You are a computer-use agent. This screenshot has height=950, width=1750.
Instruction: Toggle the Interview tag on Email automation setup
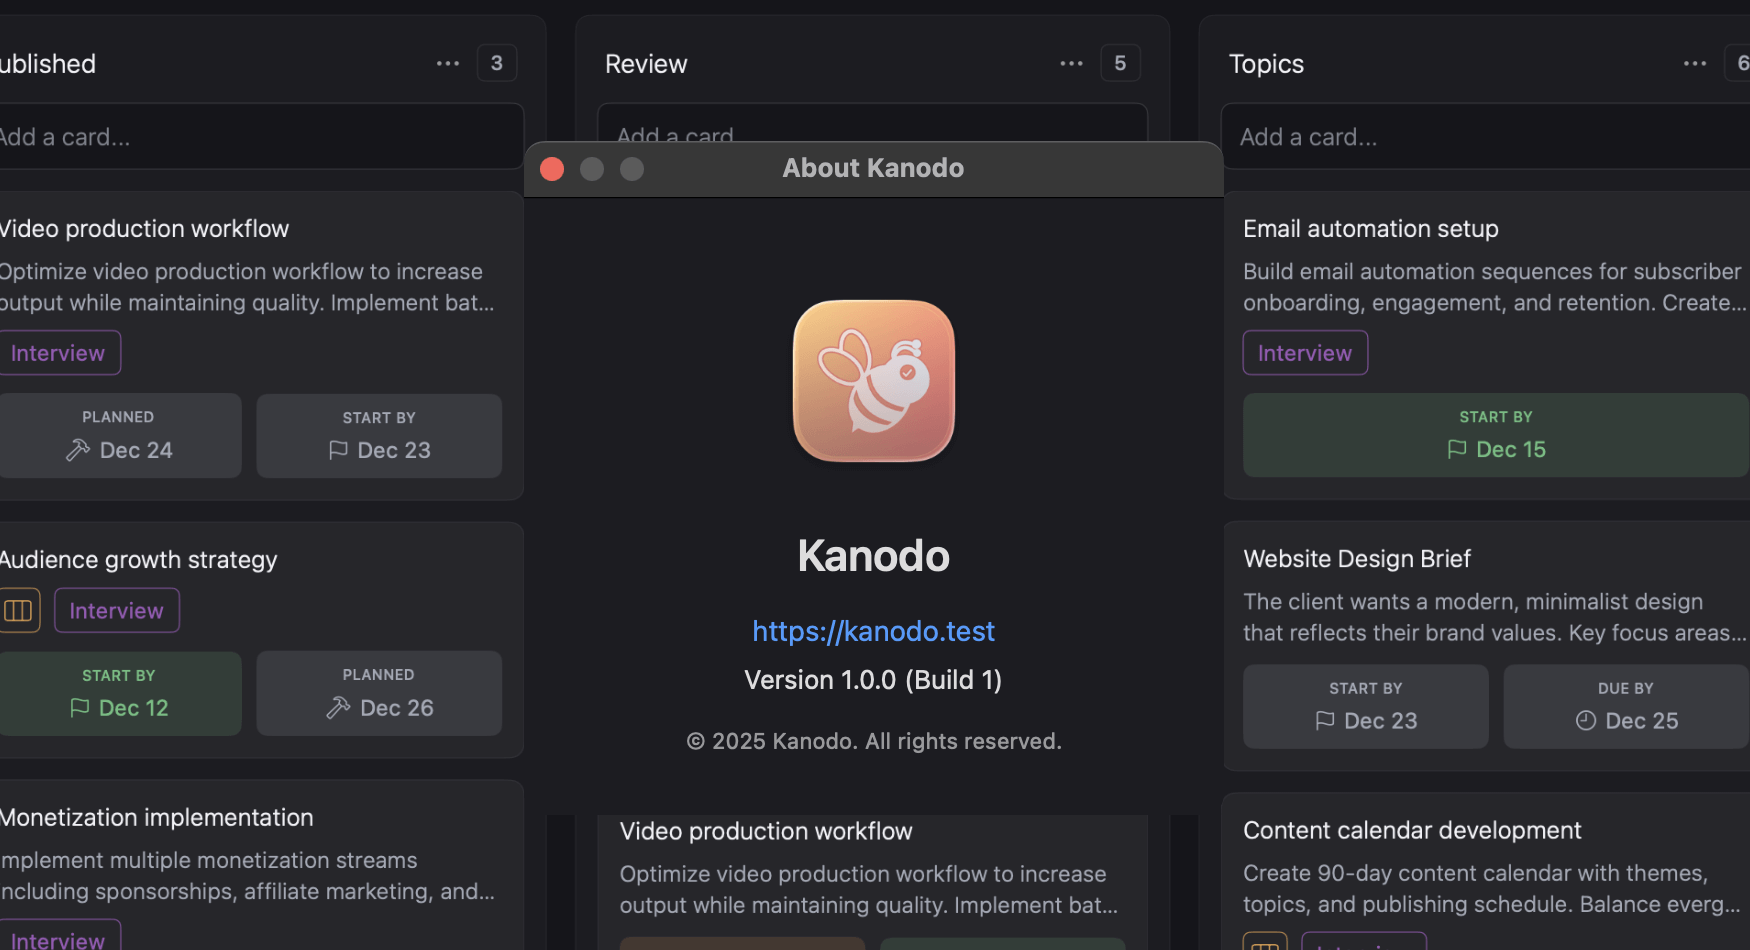[x=1304, y=352]
